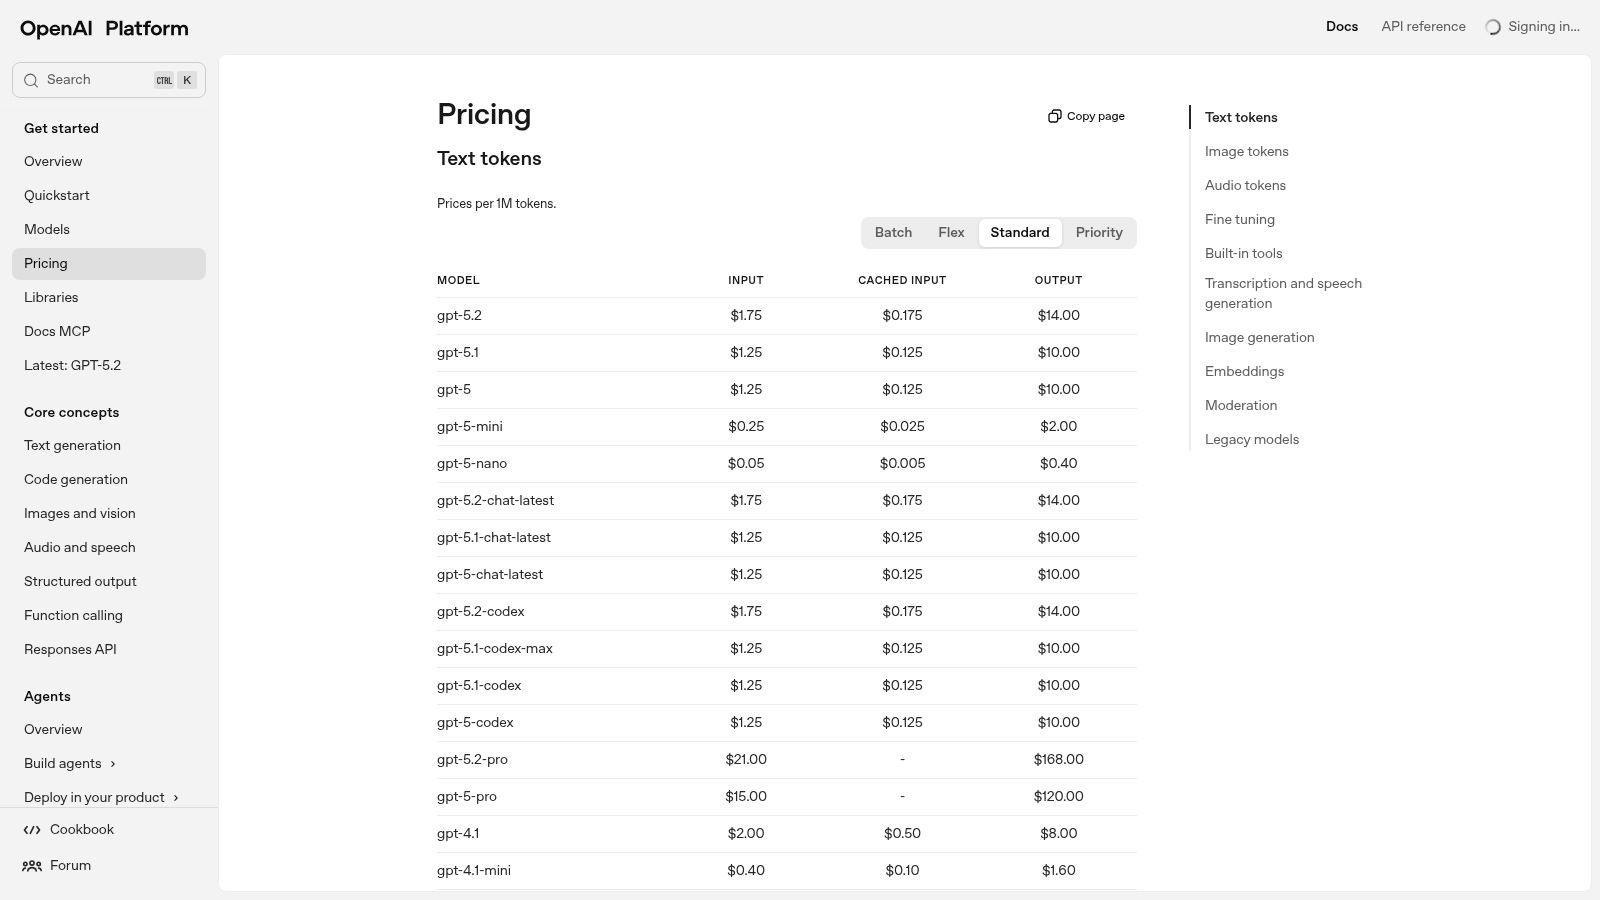Jump to Transcription and speech generation section
Image resolution: width=1600 pixels, height=900 pixels.
point(1283,294)
